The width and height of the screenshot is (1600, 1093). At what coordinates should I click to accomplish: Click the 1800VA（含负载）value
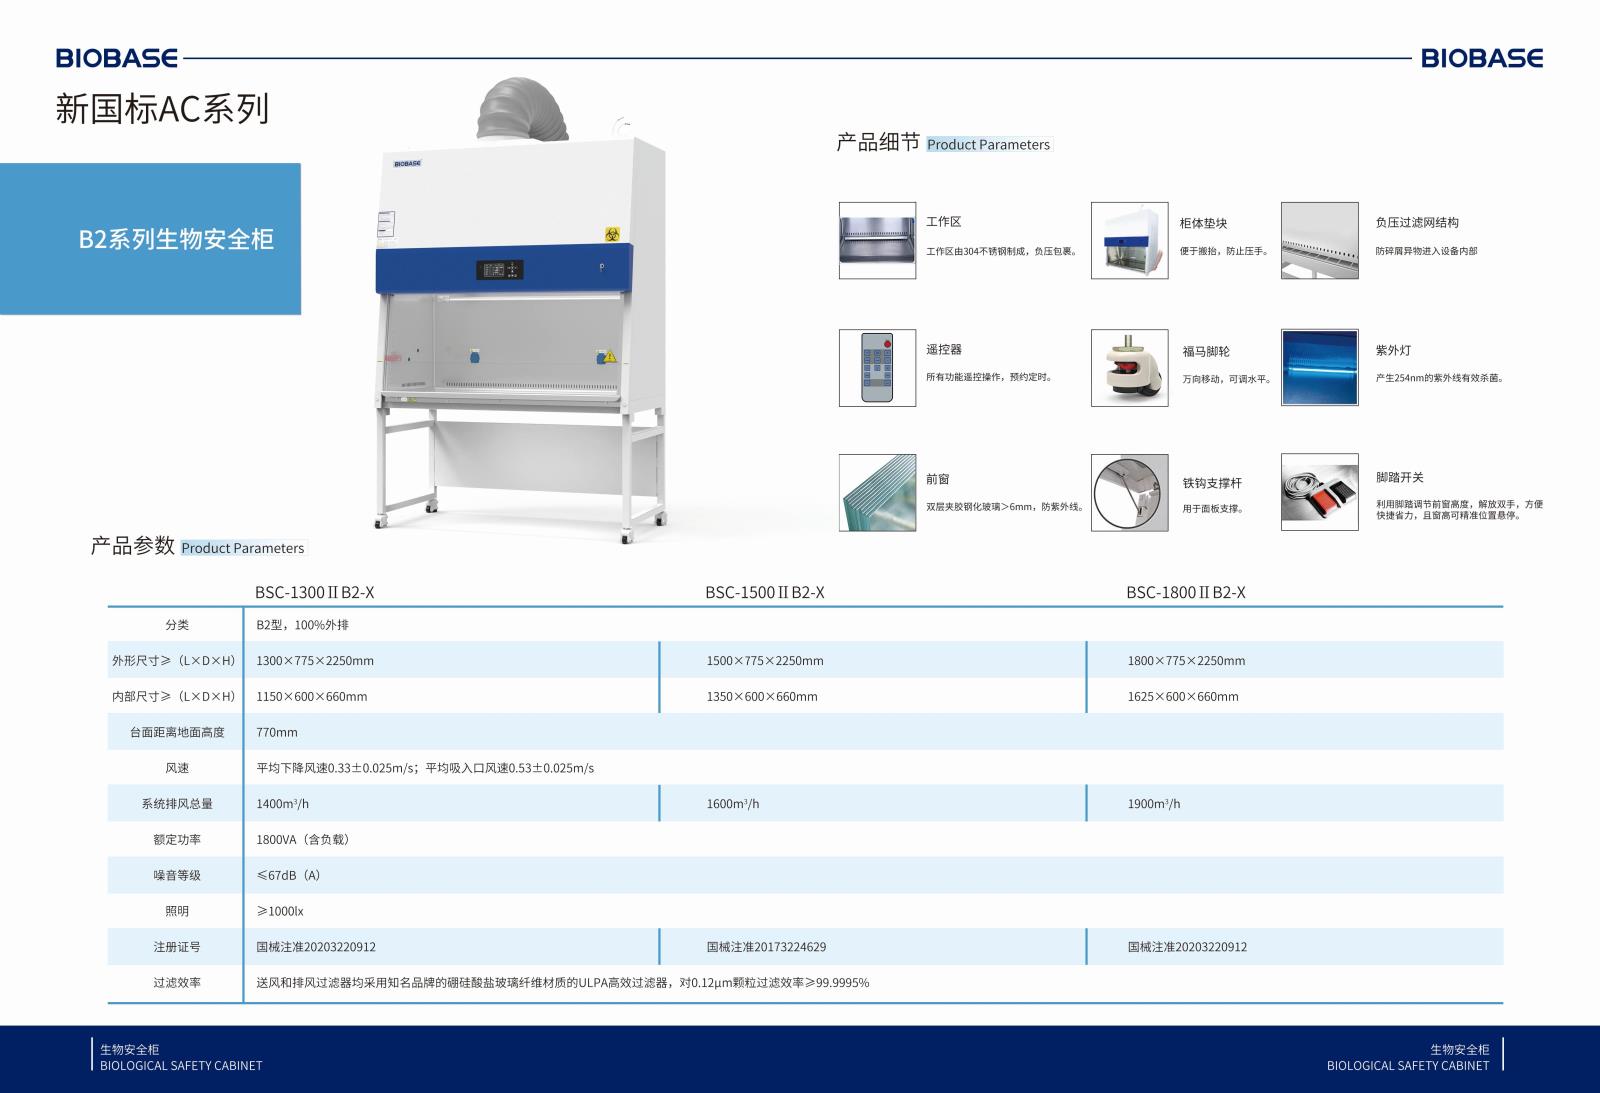(303, 840)
